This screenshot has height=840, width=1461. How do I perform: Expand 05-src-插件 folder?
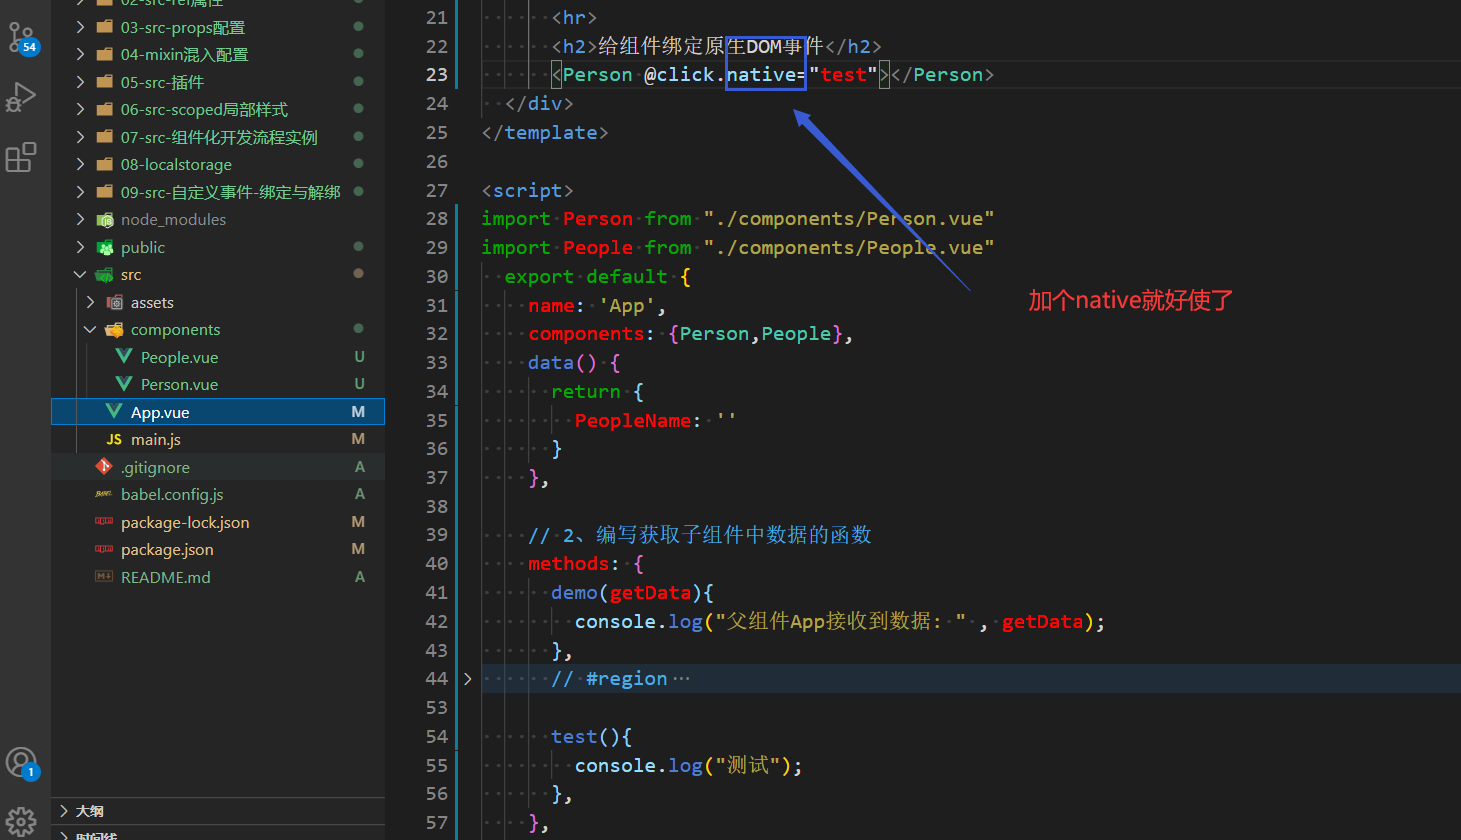tap(80, 82)
